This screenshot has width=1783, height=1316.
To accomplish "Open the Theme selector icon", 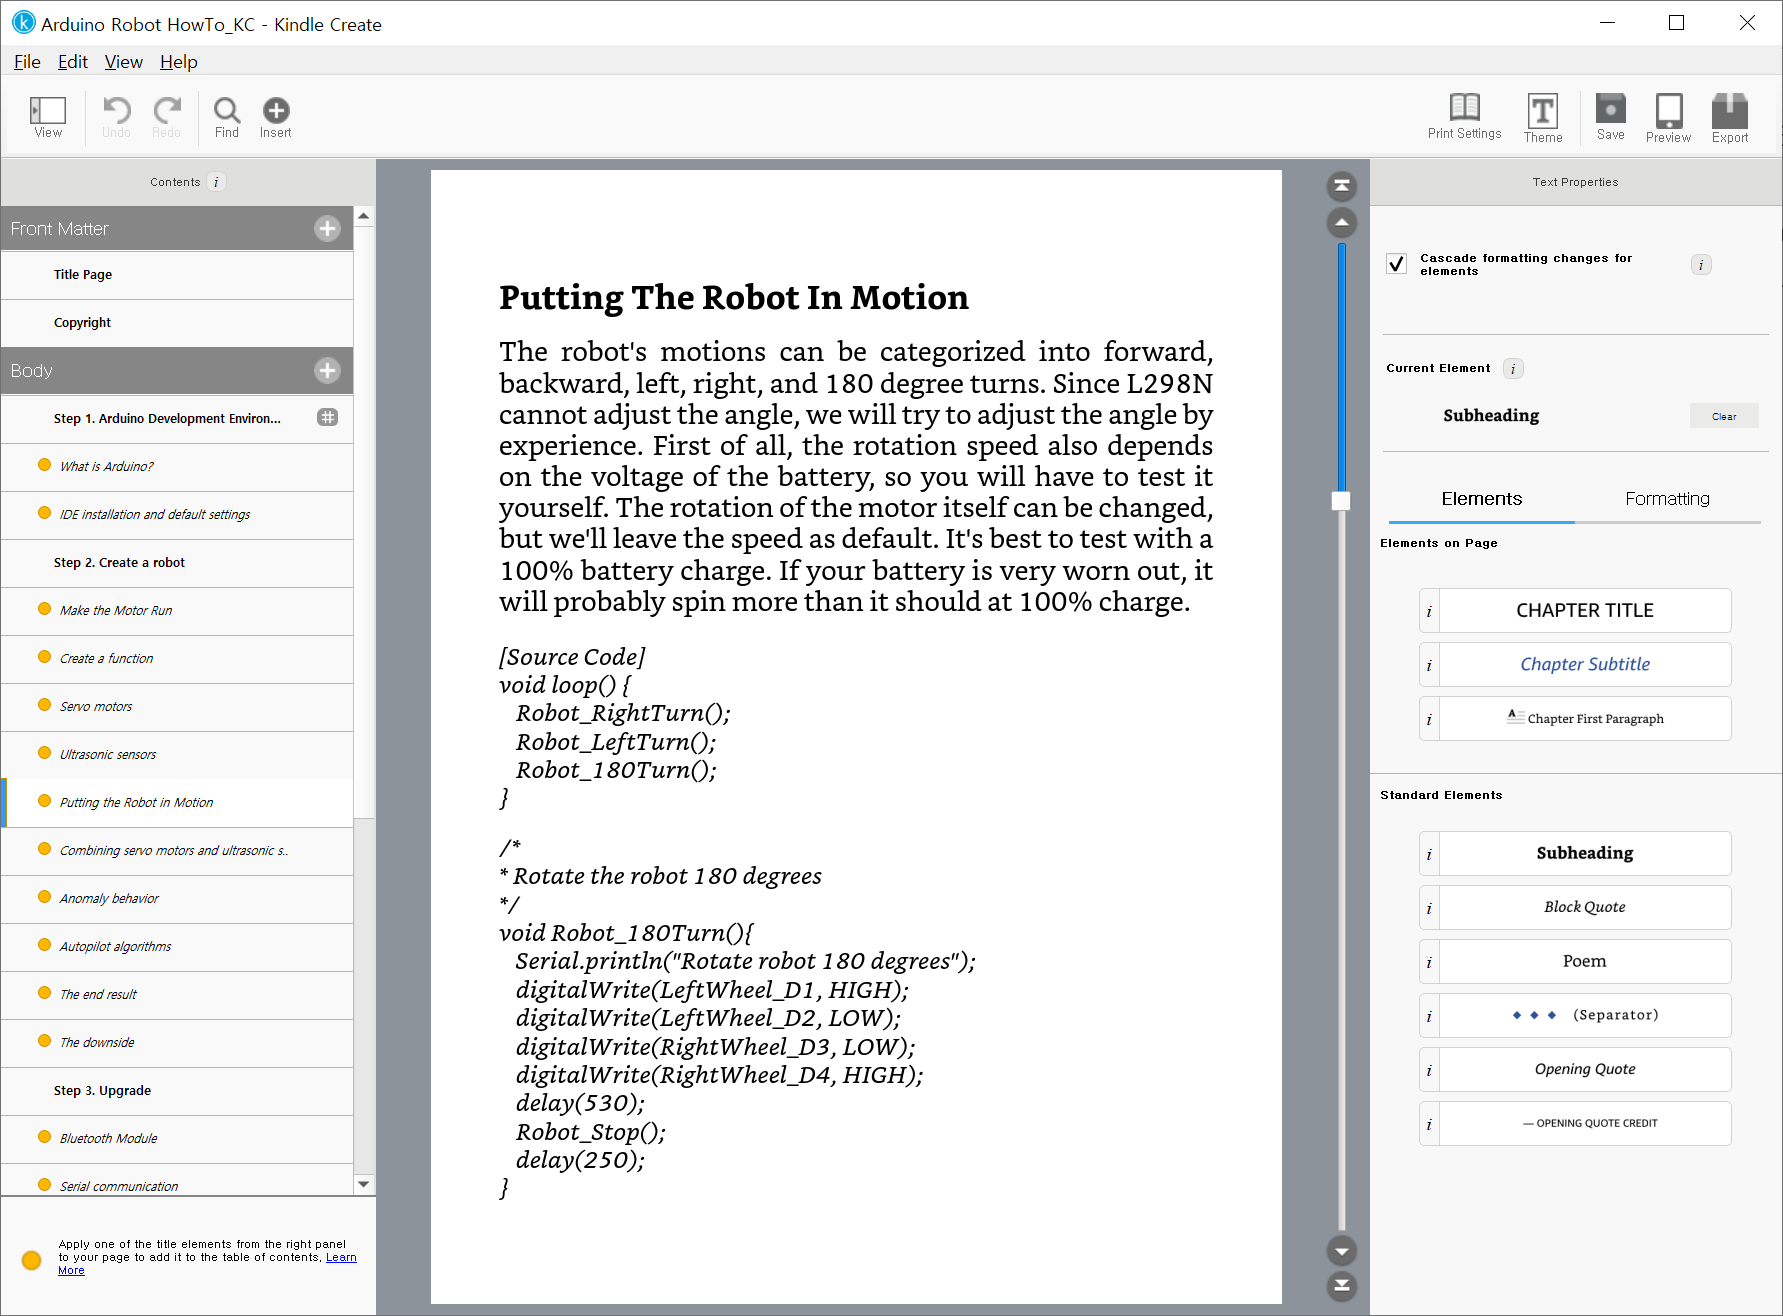I will (x=1542, y=110).
